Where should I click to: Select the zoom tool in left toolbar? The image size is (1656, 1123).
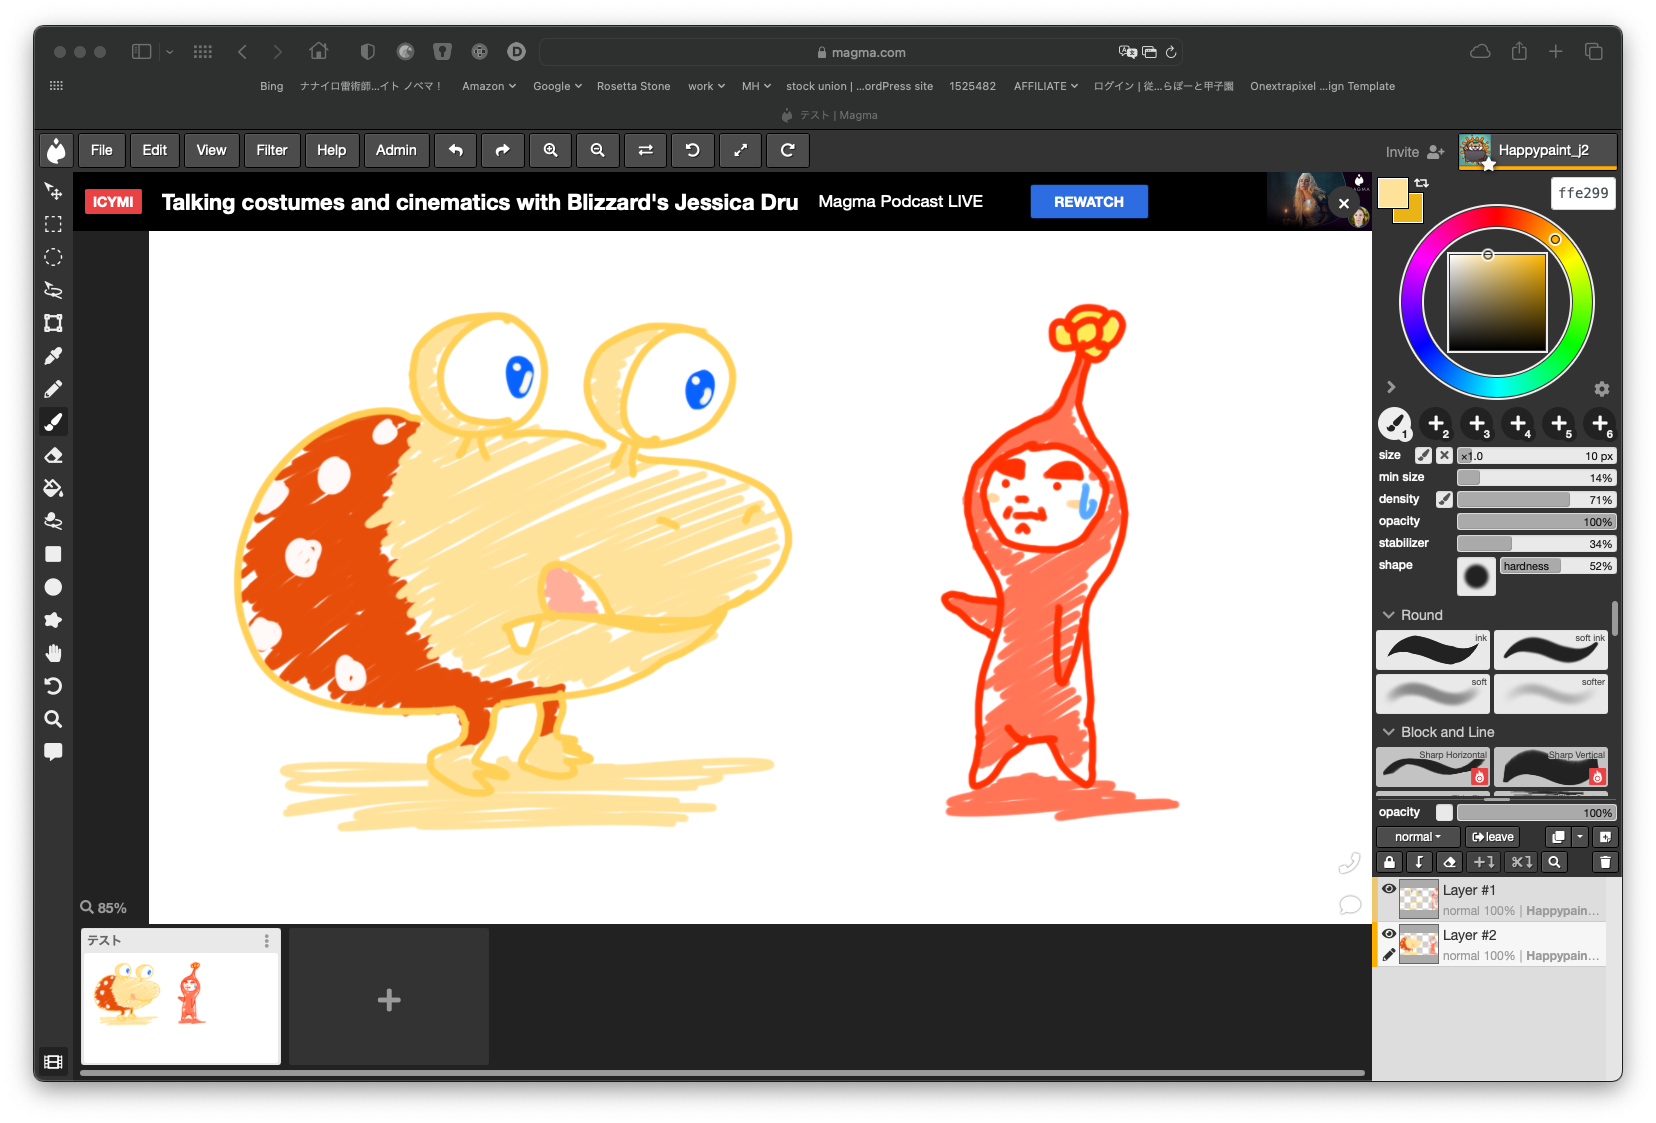(53, 719)
